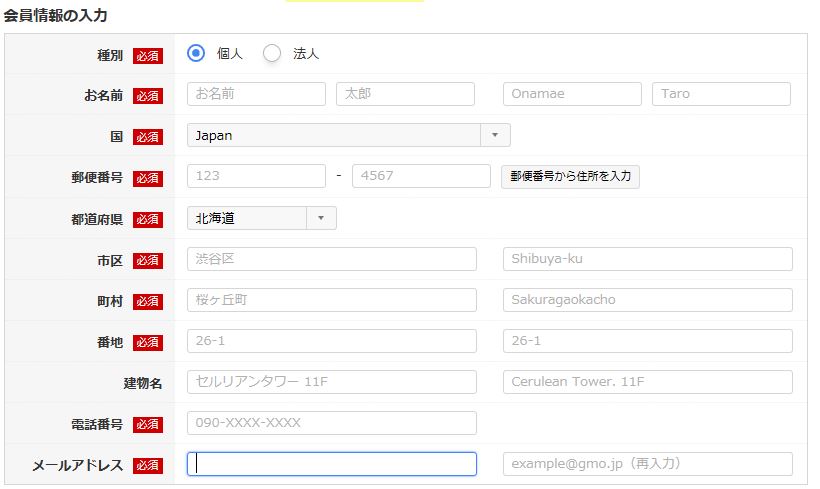Click the 4567 postal code field
Screen dimensions: 820x489
point(421,176)
